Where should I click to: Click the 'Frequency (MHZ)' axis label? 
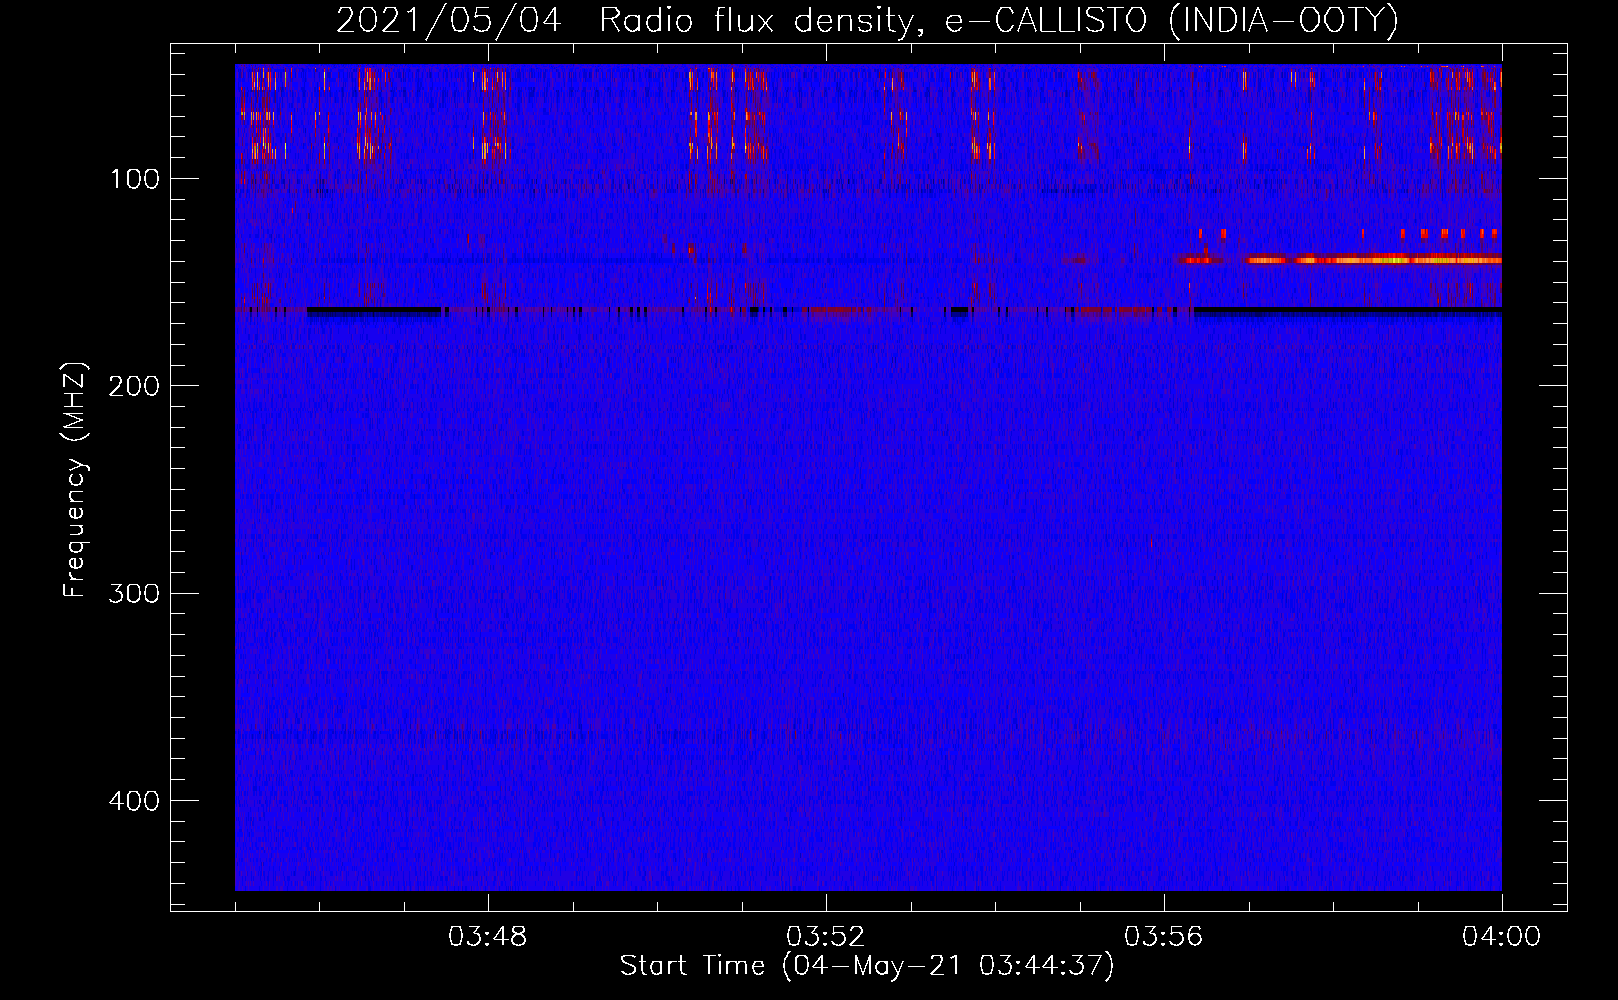point(75,480)
